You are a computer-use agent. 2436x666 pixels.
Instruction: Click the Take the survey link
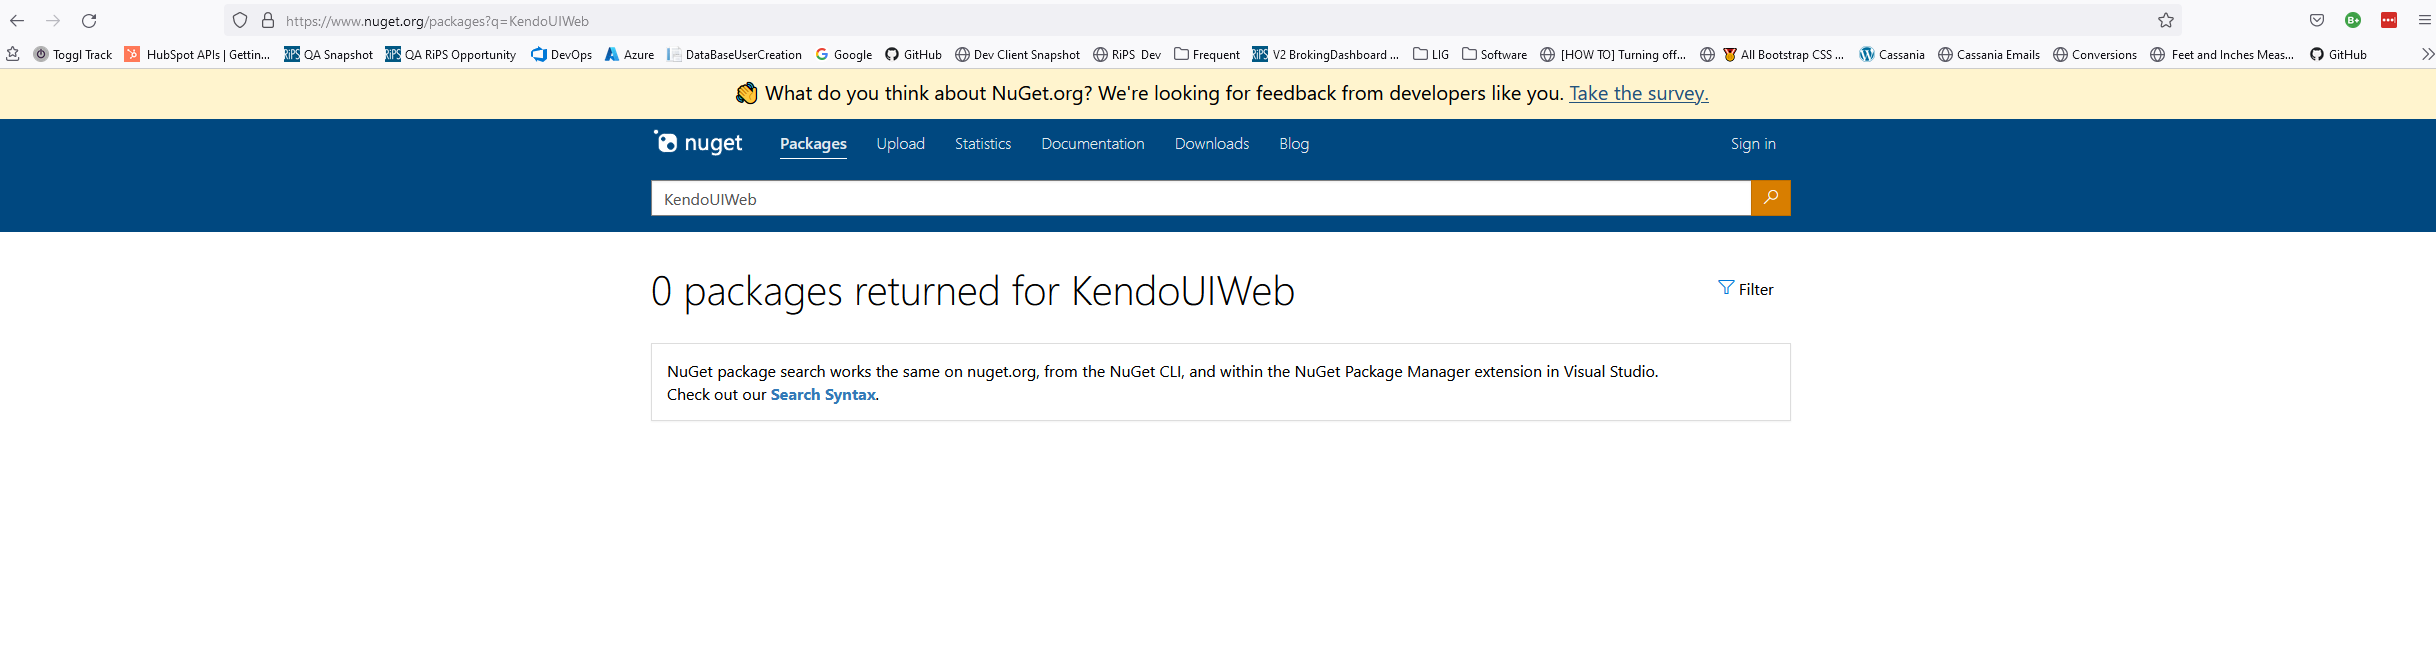pos(1638,94)
